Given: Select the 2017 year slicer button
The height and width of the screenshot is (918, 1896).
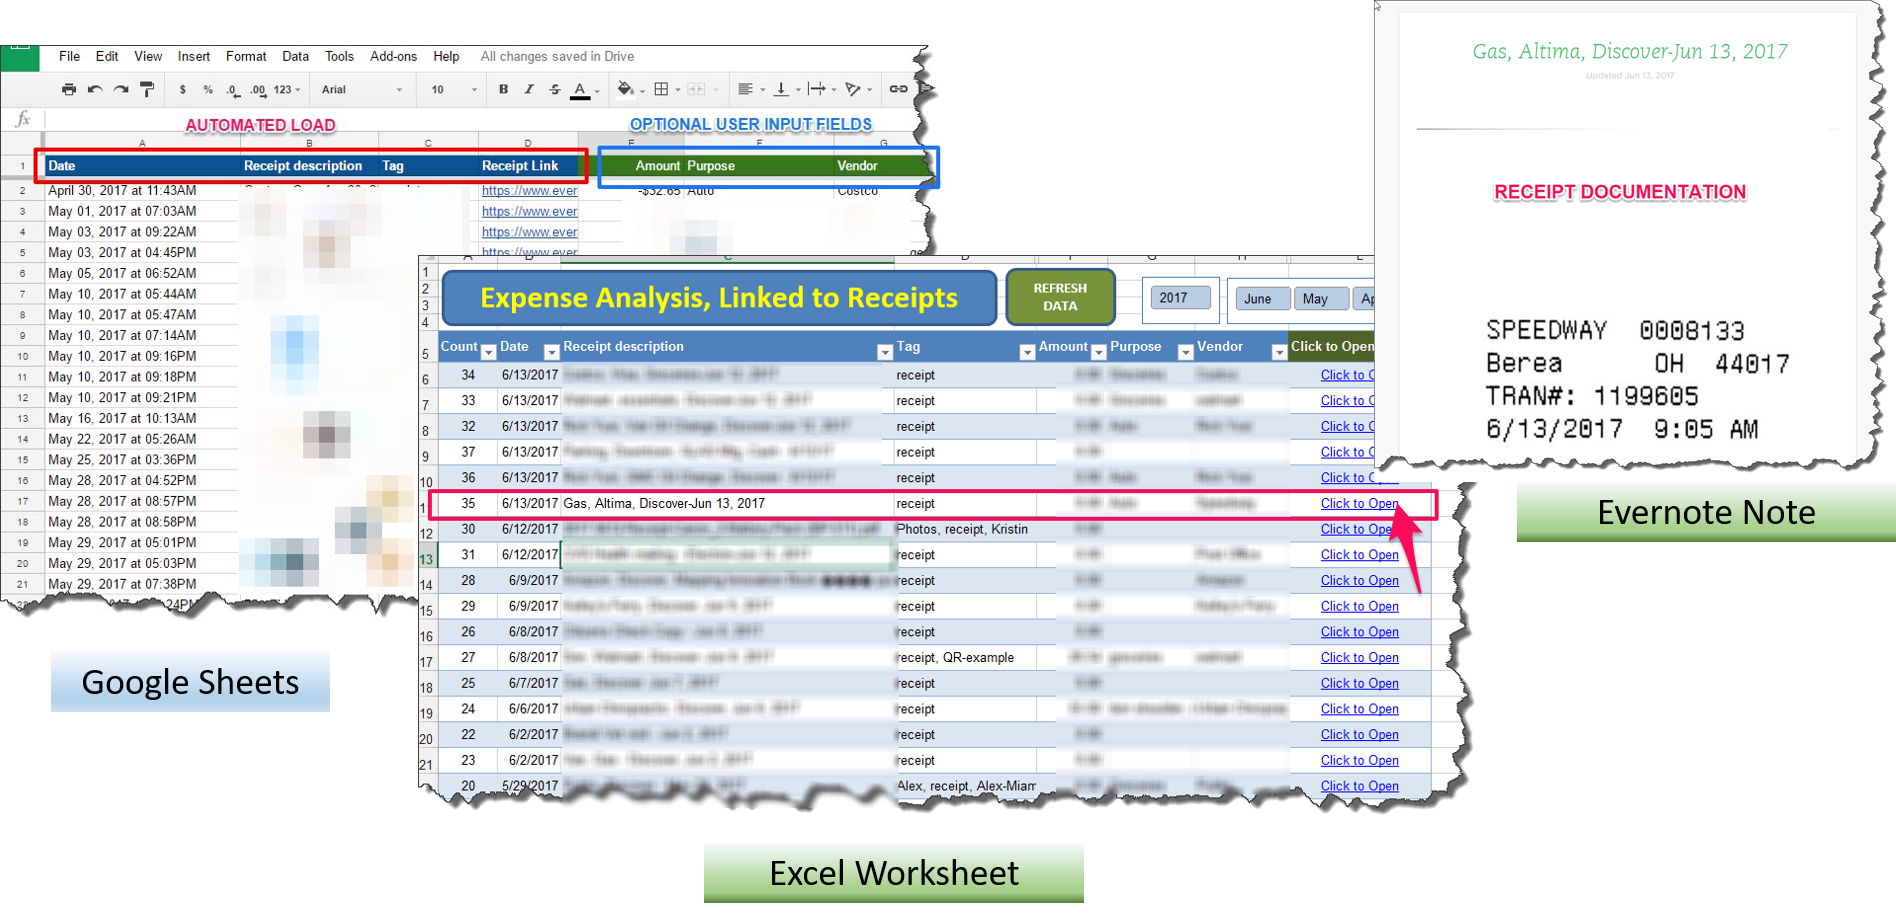Looking at the screenshot, I should coord(1180,298).
